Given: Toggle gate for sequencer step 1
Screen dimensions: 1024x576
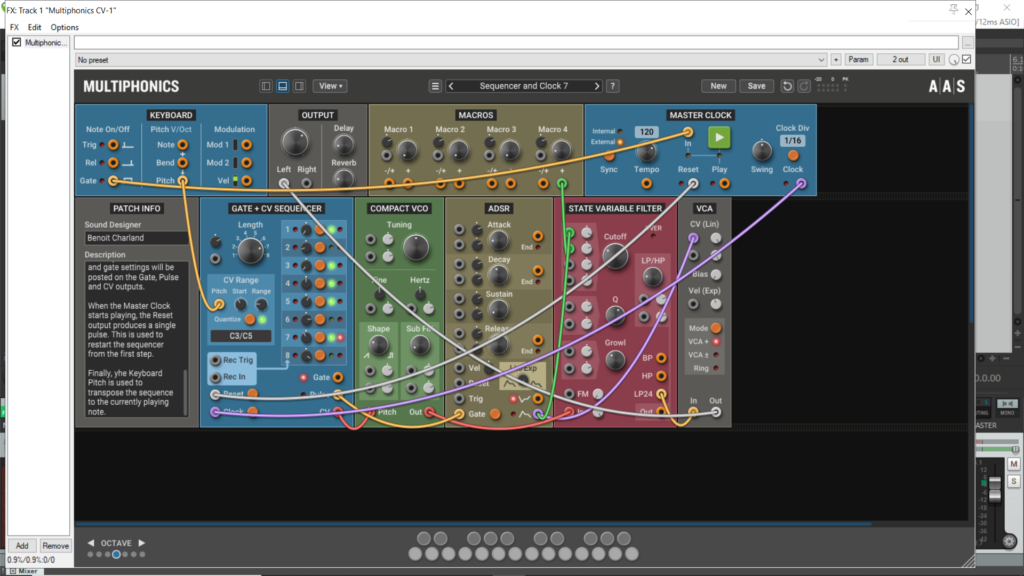Looking at the screenshot, I should tap(320, 230).
